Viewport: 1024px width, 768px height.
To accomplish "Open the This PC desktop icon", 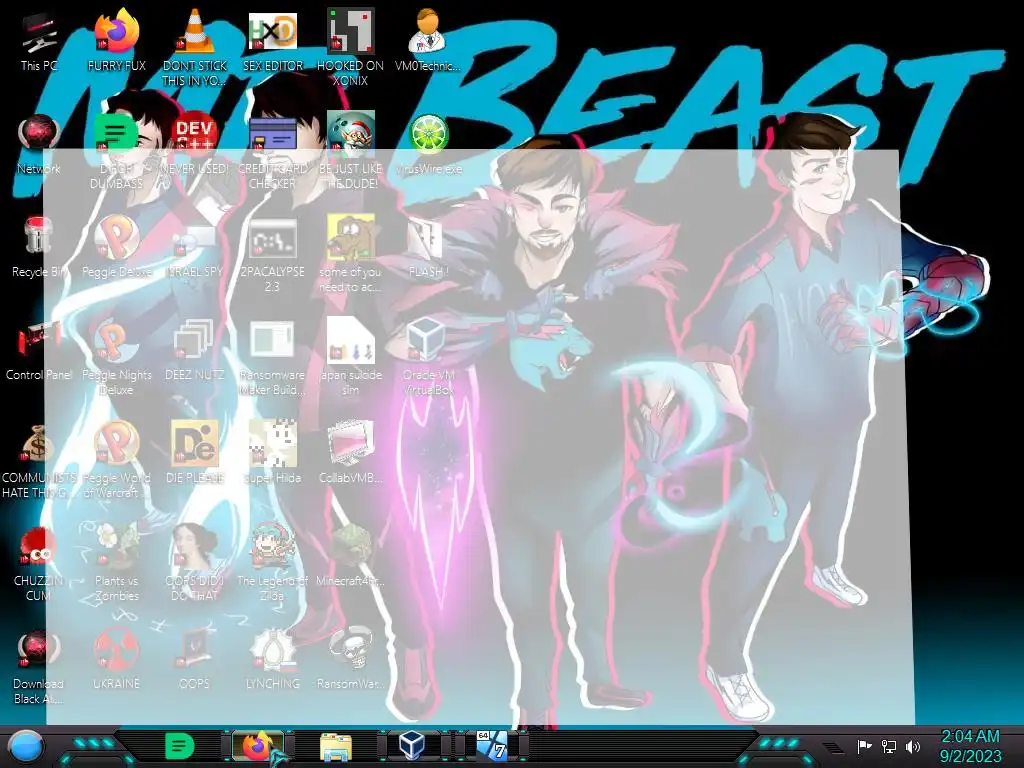I will pyautogui.click(x=39, y=42).
